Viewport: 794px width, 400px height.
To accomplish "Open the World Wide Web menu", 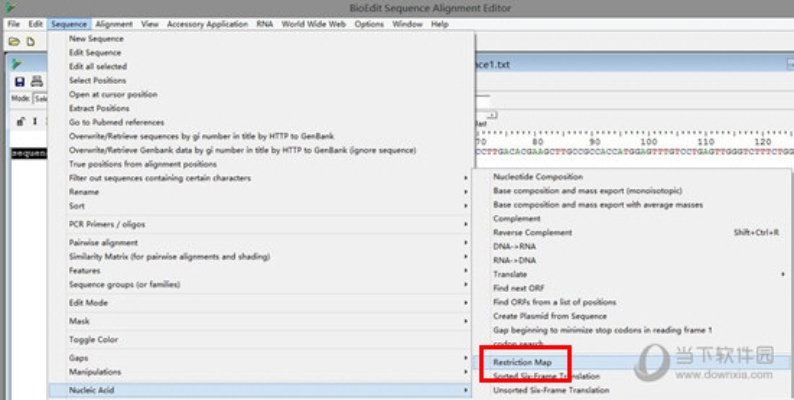I will (313, 24).
